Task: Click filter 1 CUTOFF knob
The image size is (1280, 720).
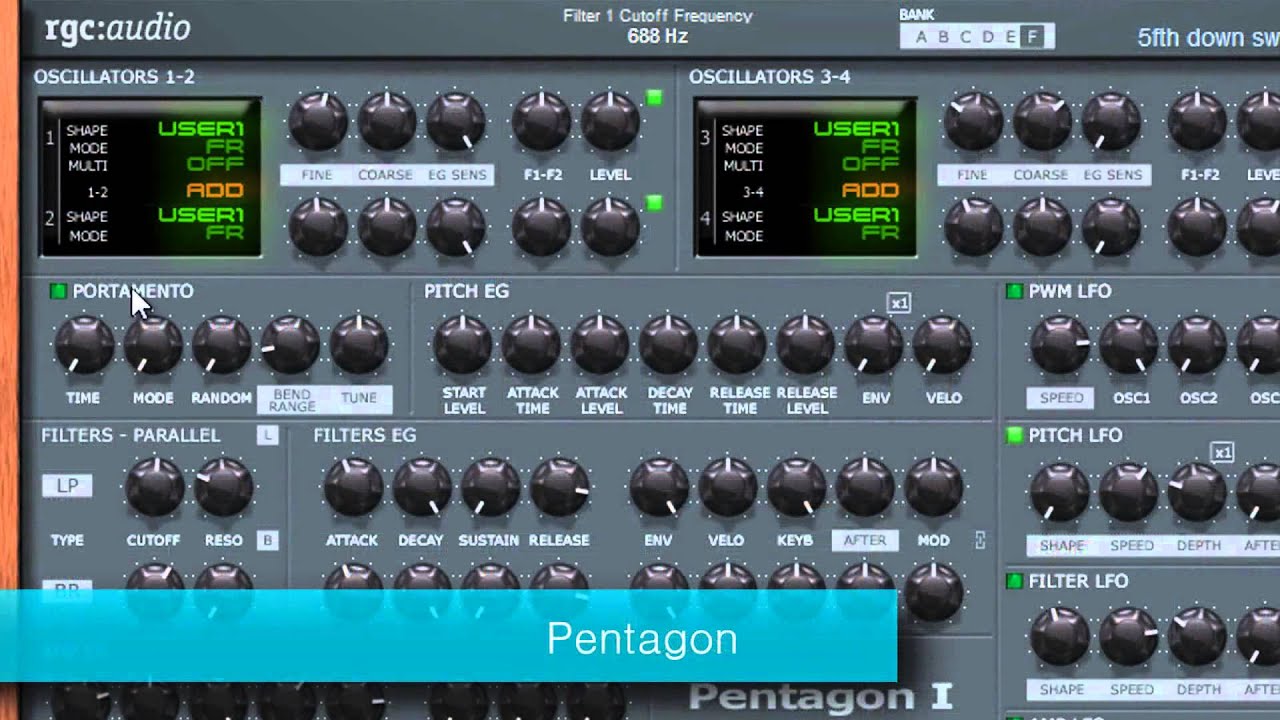Action: click(x=154, y=487)
